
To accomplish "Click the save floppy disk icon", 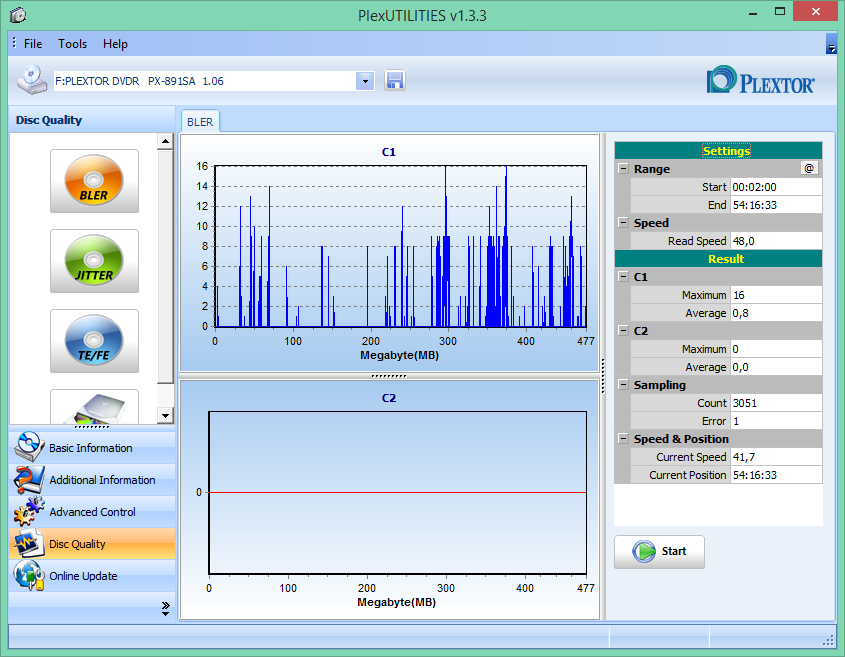I will pyautogui.click(x=394, y=81).
